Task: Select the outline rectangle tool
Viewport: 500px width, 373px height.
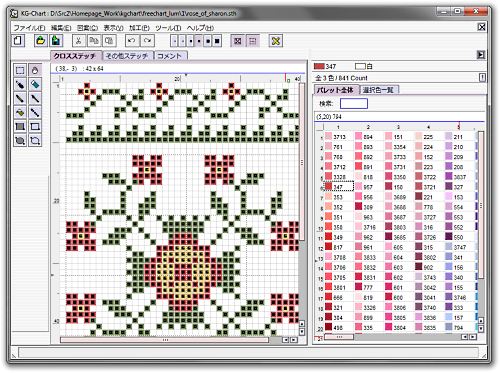Action: (x=35, y=126)
